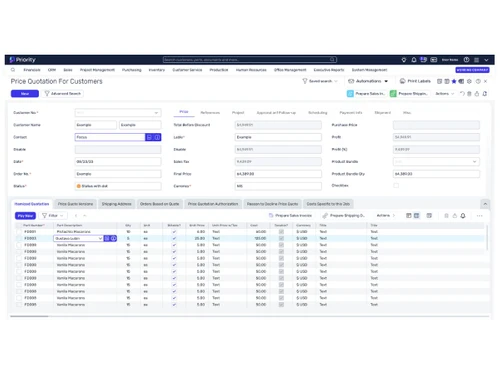Open the three-dots menu in sub-table toolbar
Viewport: 500px width, 375px height.
(480, 216)
